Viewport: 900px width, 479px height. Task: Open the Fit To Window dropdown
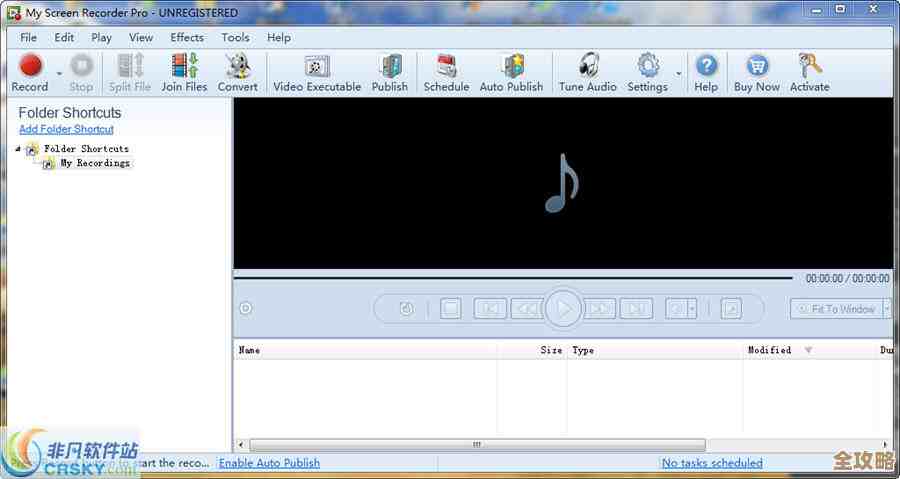click(886, 309)
